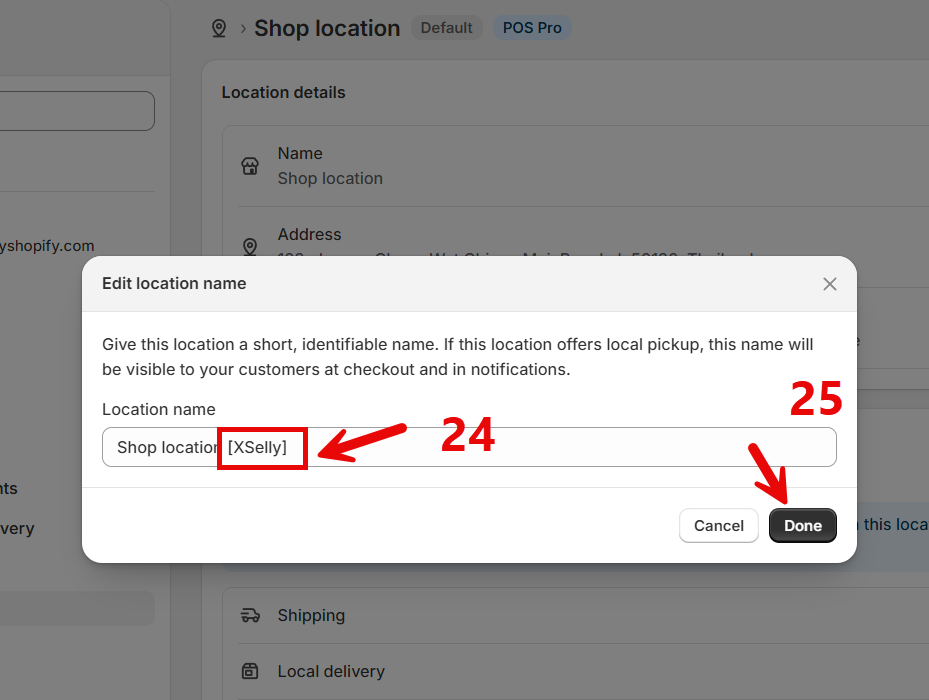This screenshot has width=929, height=700.
Task: Close the Edit location name dialog
Action: pos(829,284)
